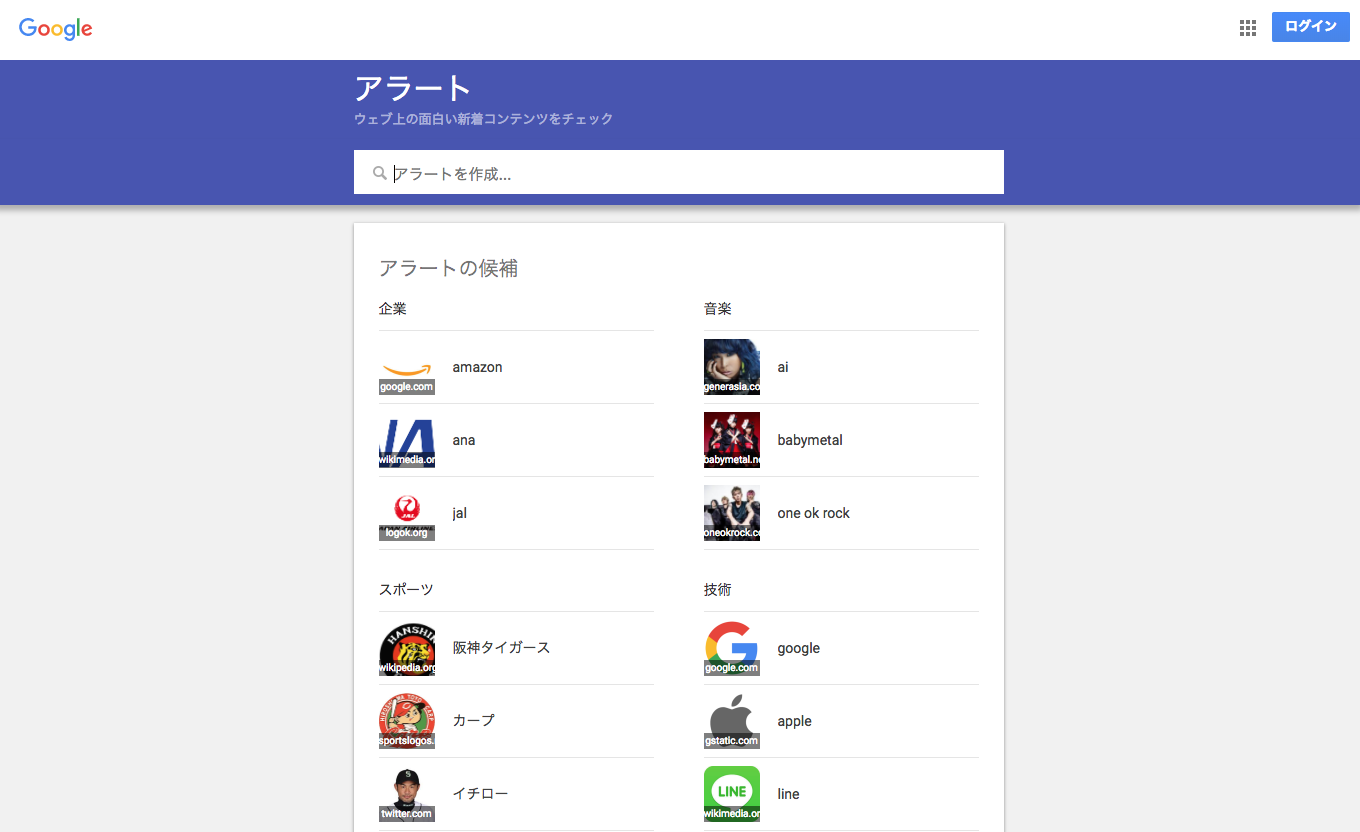
Task: Click the スポーツ category heading
Action: [x=407, y=590]
